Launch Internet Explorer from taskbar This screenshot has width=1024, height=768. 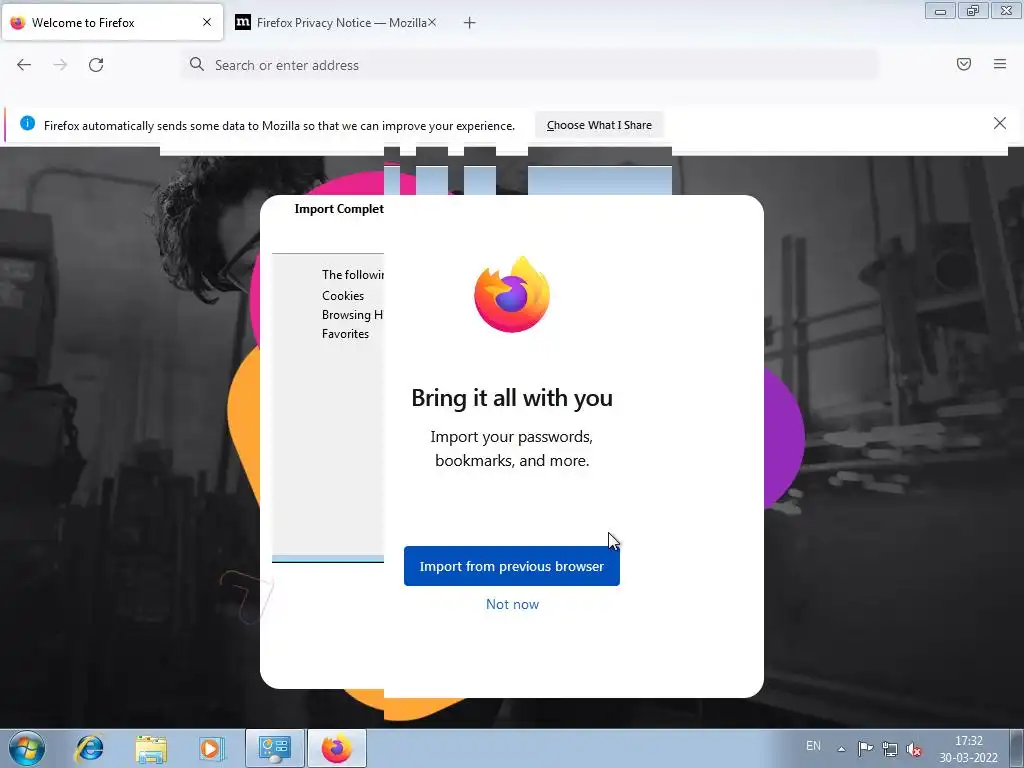point(89,748)
